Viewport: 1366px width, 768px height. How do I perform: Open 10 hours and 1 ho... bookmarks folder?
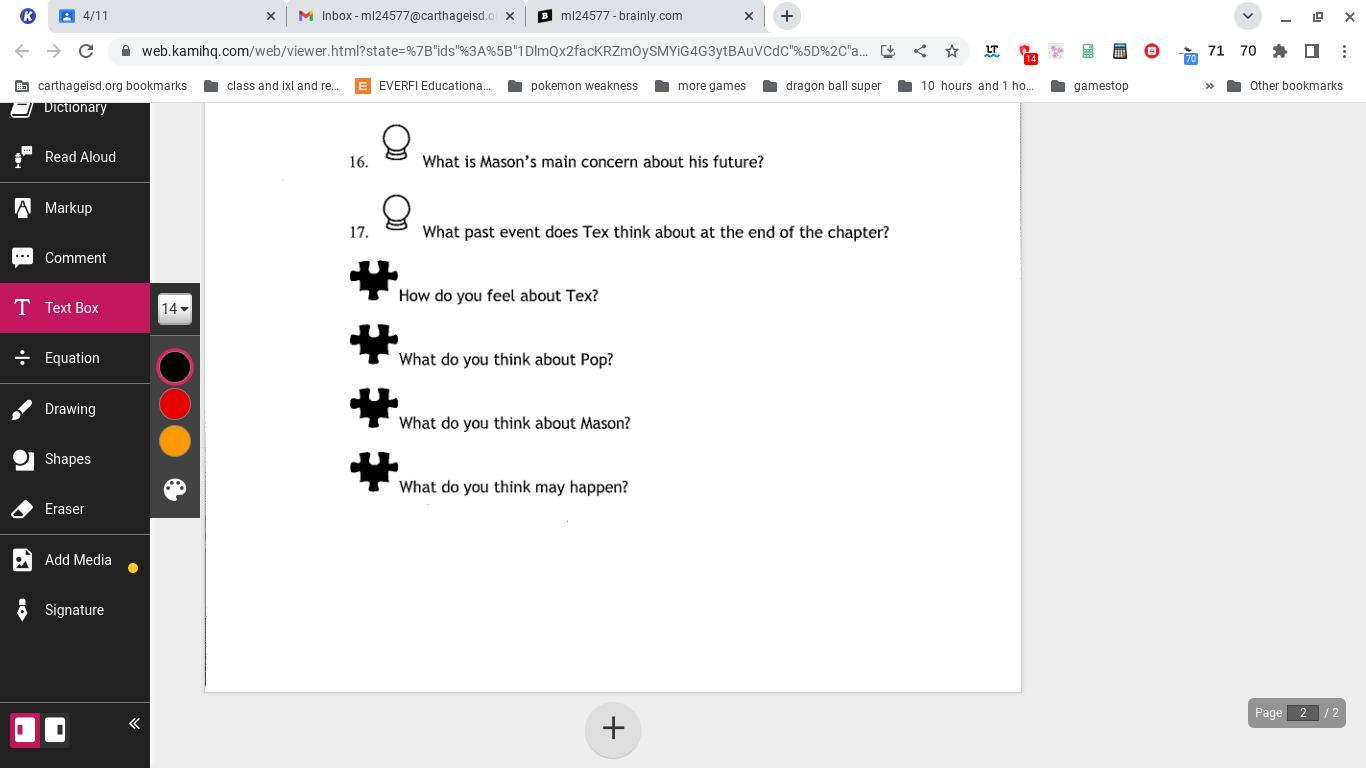[x=966, y=86]
